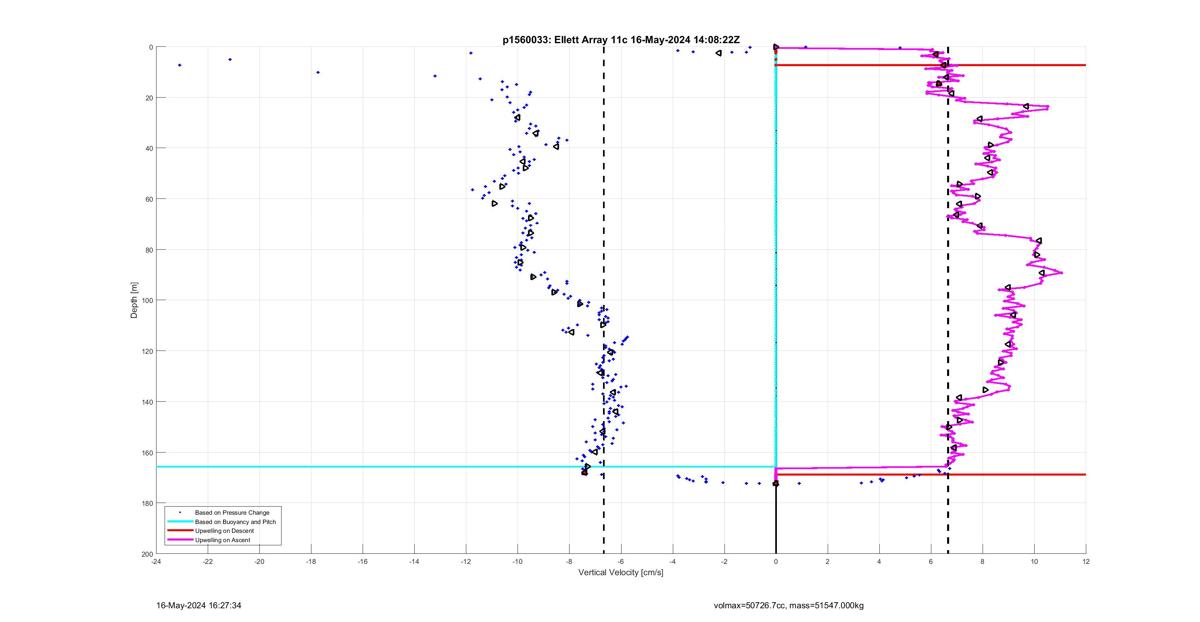
Task: Click legend entry 'Upwelling on Ascent'
Action: pyautogui.click(x=221, y=540)
